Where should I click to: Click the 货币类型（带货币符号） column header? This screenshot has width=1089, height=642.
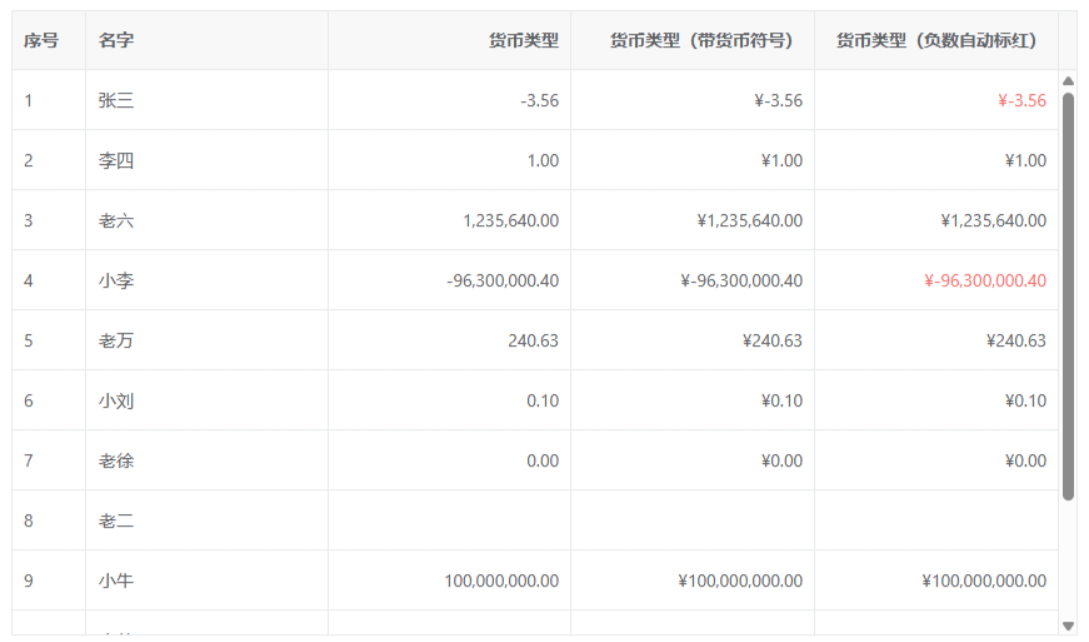tap(692, 40)
